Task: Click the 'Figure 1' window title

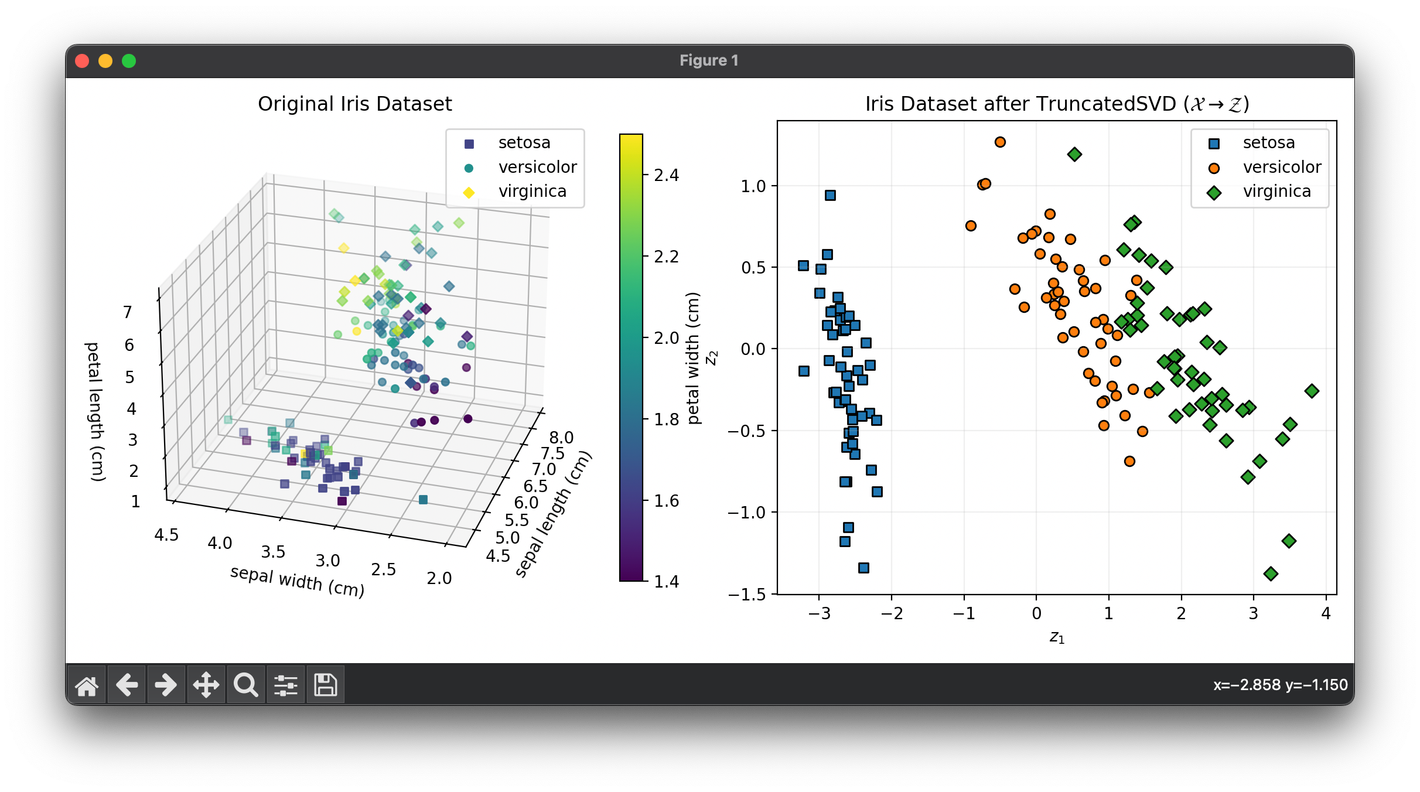Action: [x=709, y=61]
